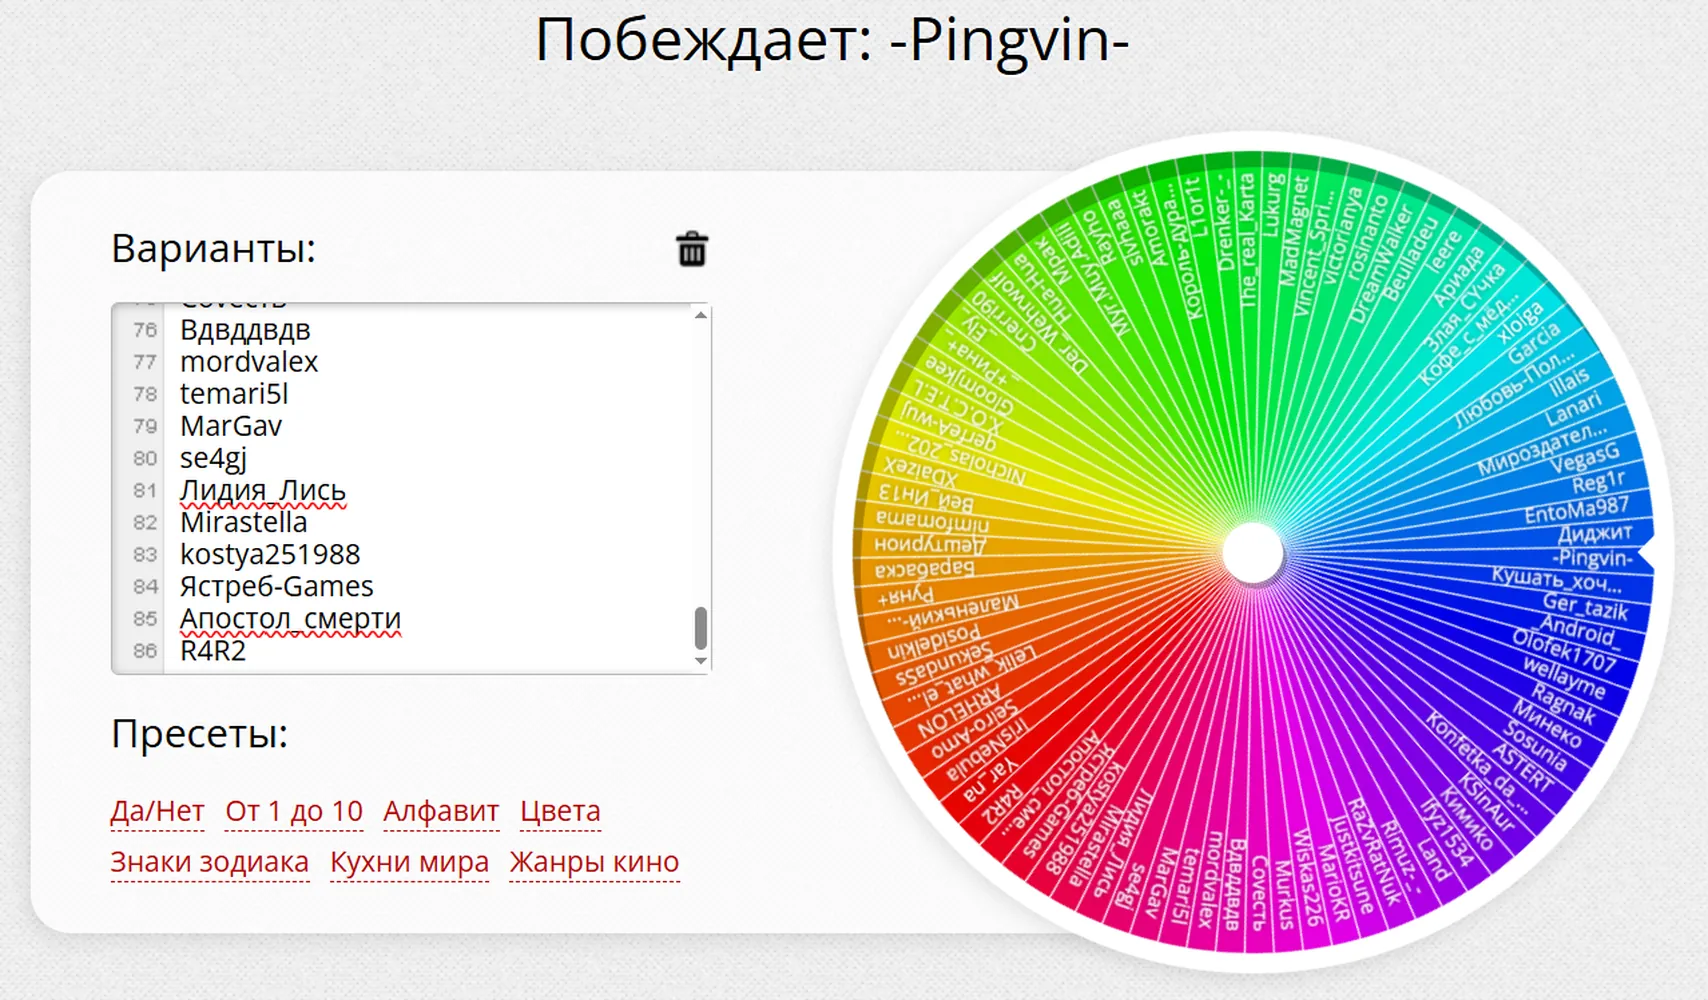
Task: Place cursor on MarGav list entry
Action: click(231, 425)
